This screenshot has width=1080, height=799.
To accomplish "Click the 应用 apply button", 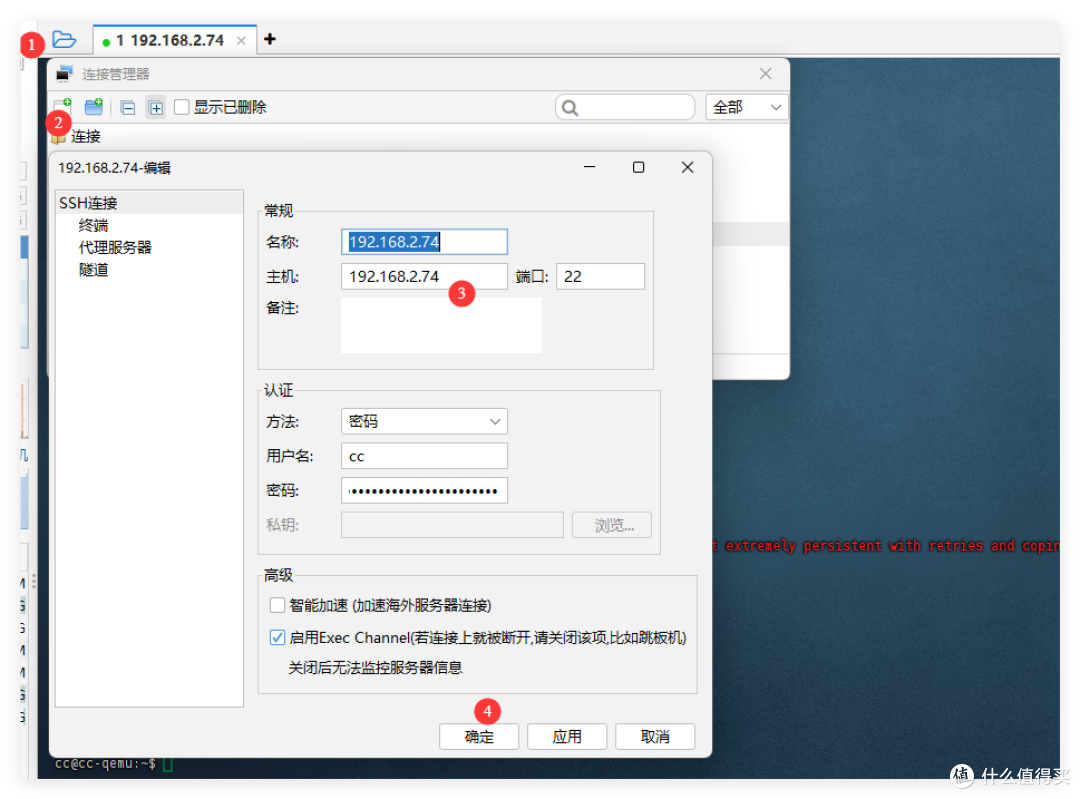I will (567, 736).
